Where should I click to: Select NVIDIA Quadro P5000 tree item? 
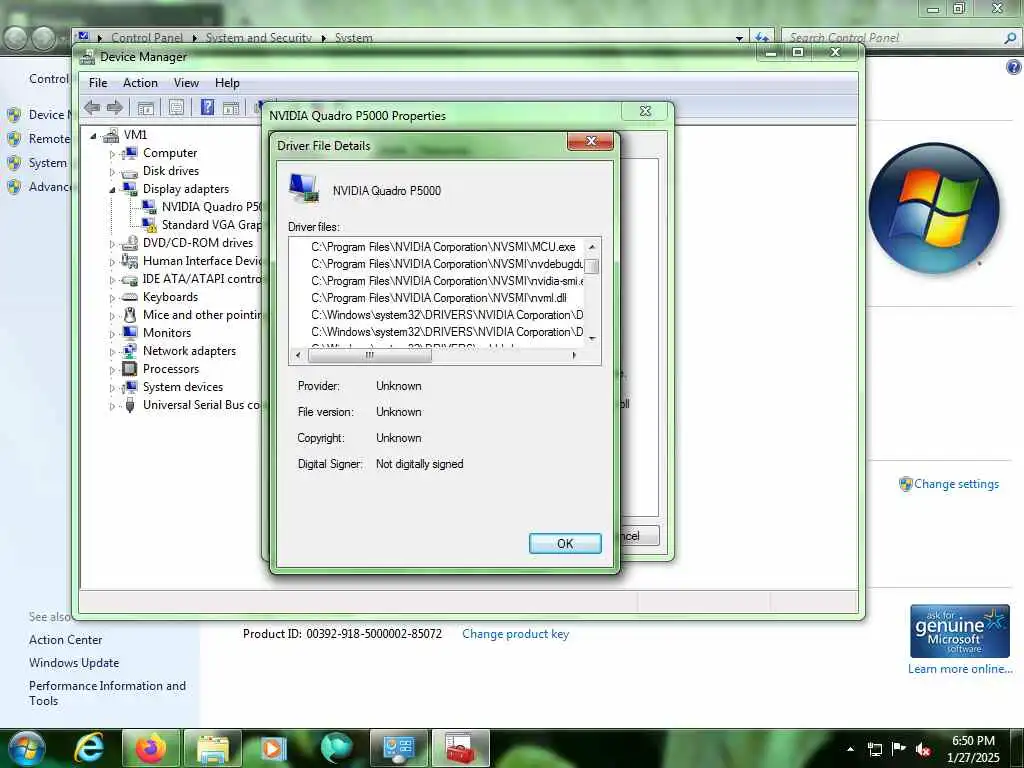[x=211, y=207]
